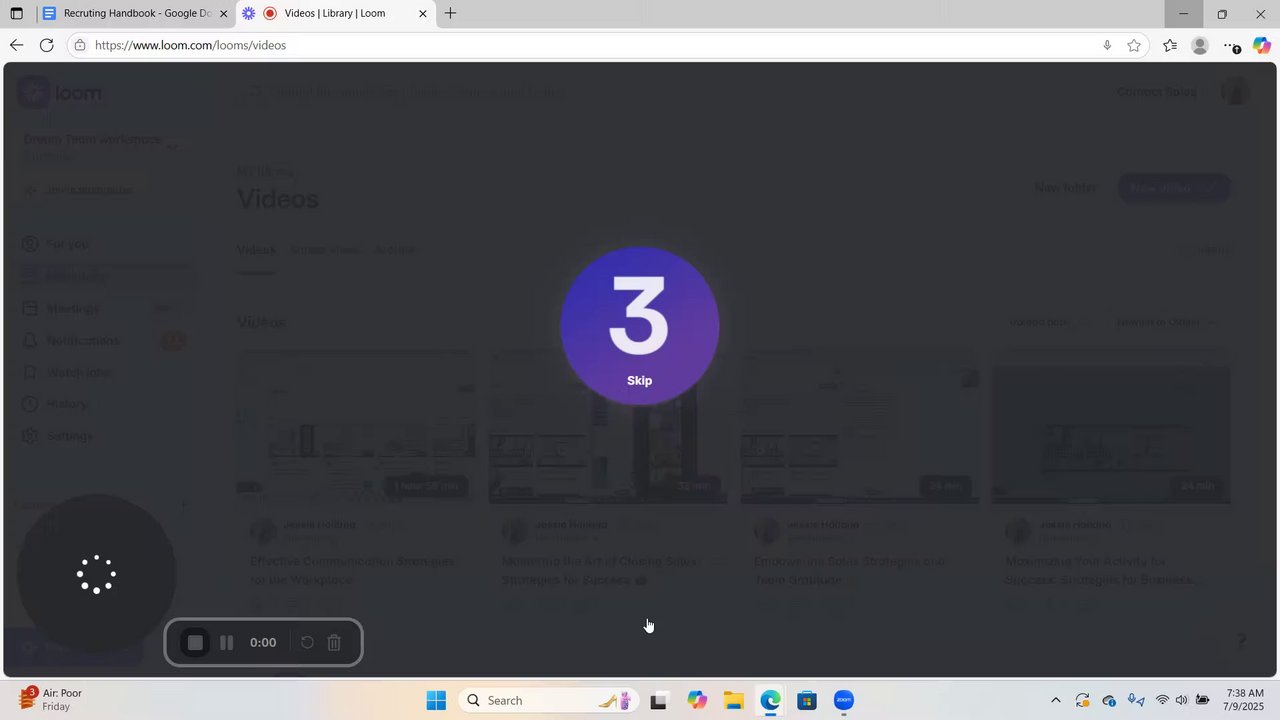Go back to the previous page

[x=16, y=45]
